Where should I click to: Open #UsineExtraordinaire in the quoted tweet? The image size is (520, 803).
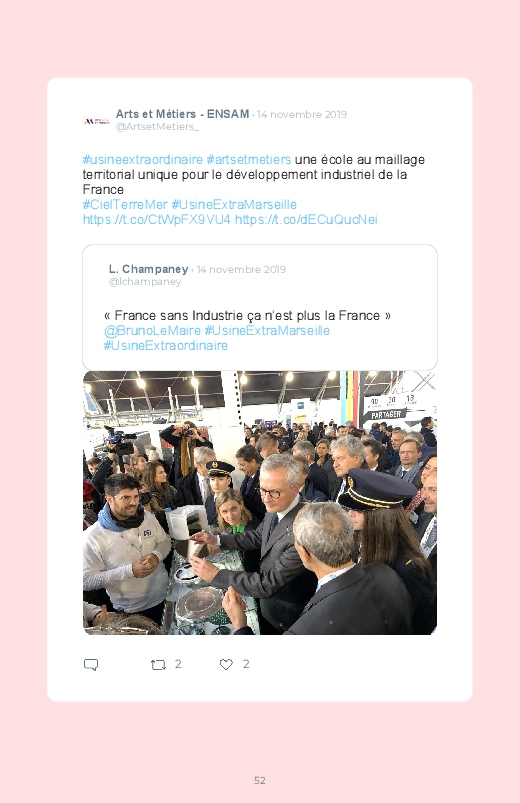tap(165, 346)
